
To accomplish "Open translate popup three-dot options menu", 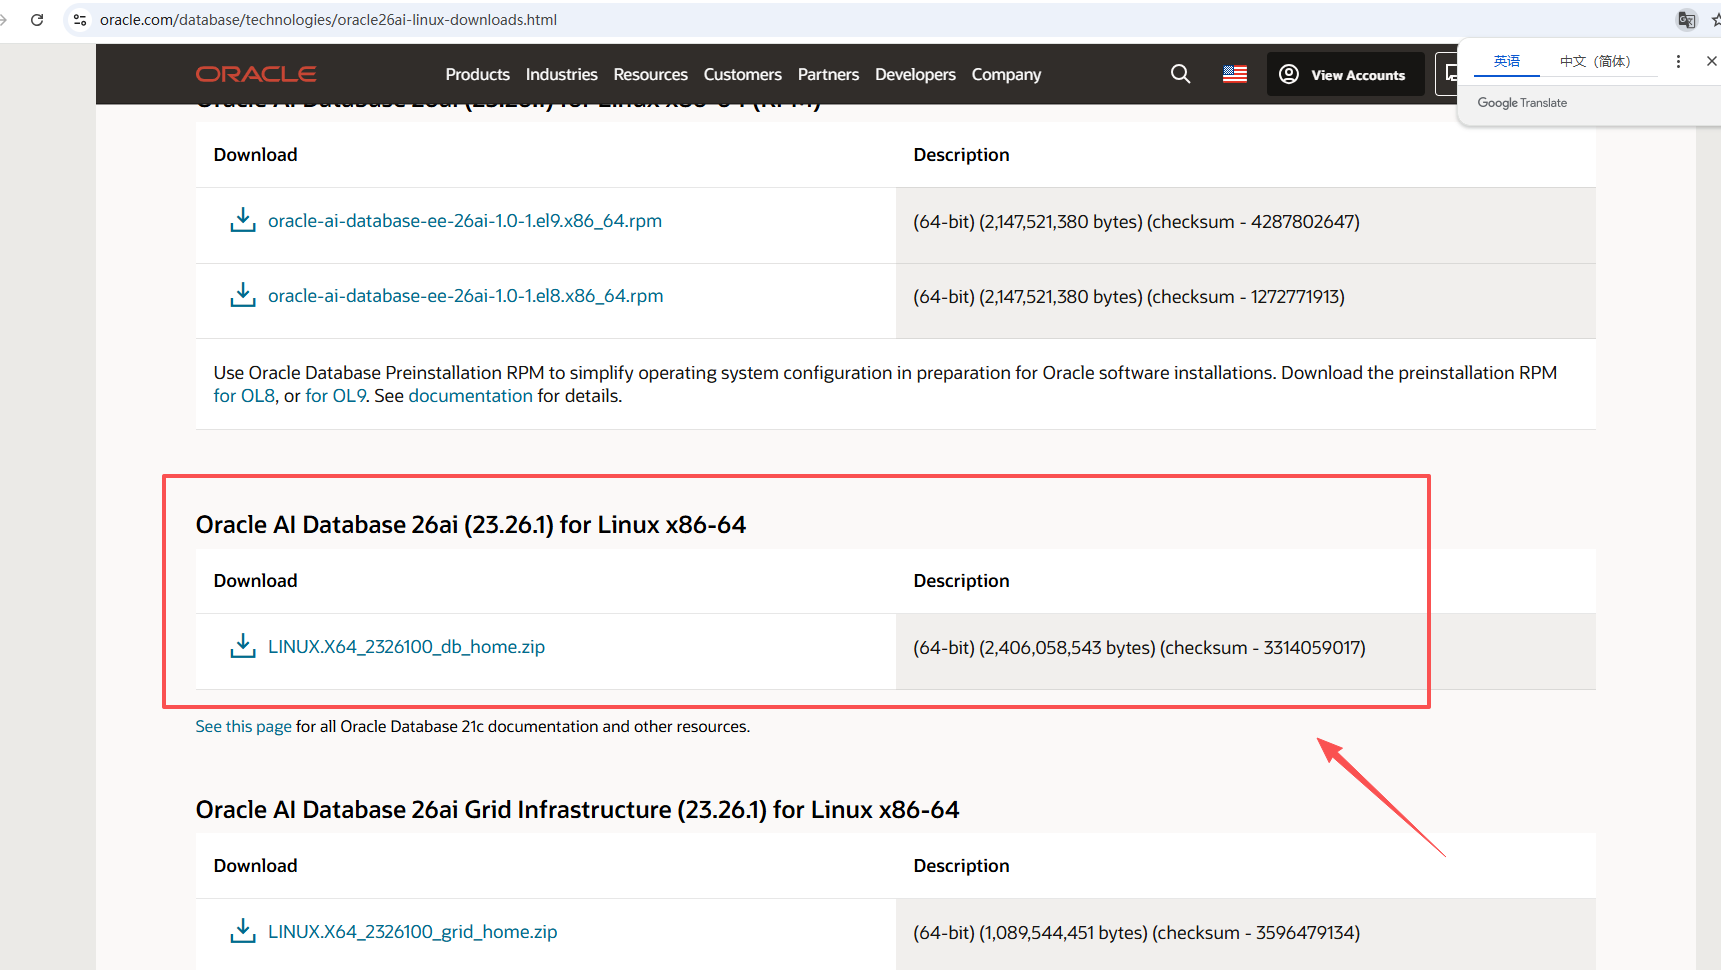I will 1678,61.
